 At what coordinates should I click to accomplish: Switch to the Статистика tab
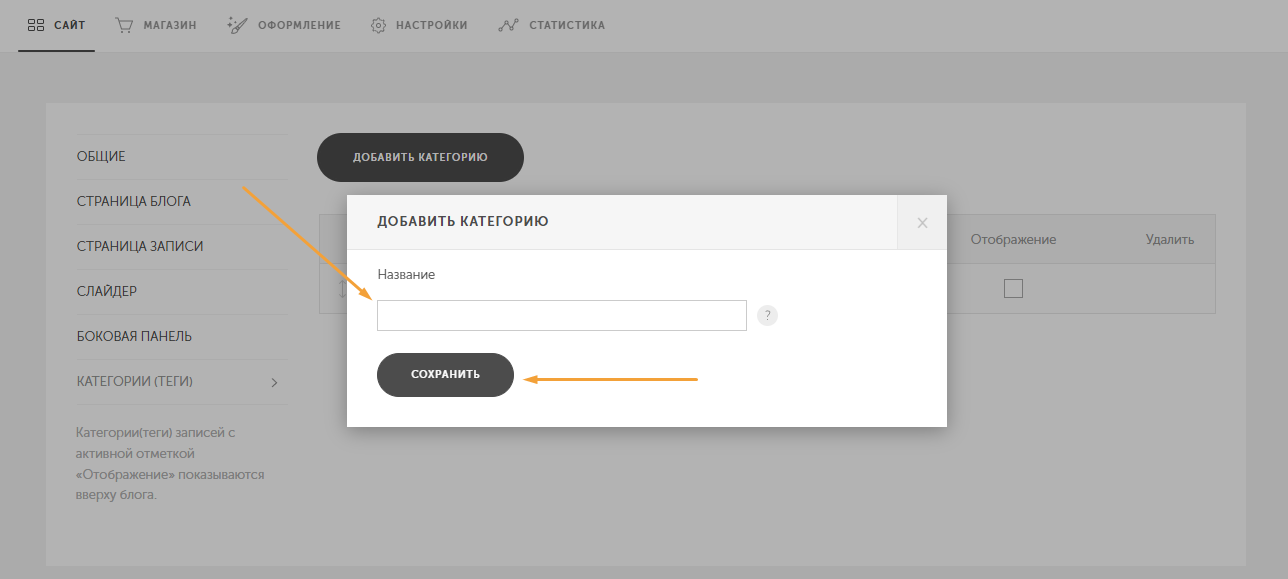click(551, 25)
